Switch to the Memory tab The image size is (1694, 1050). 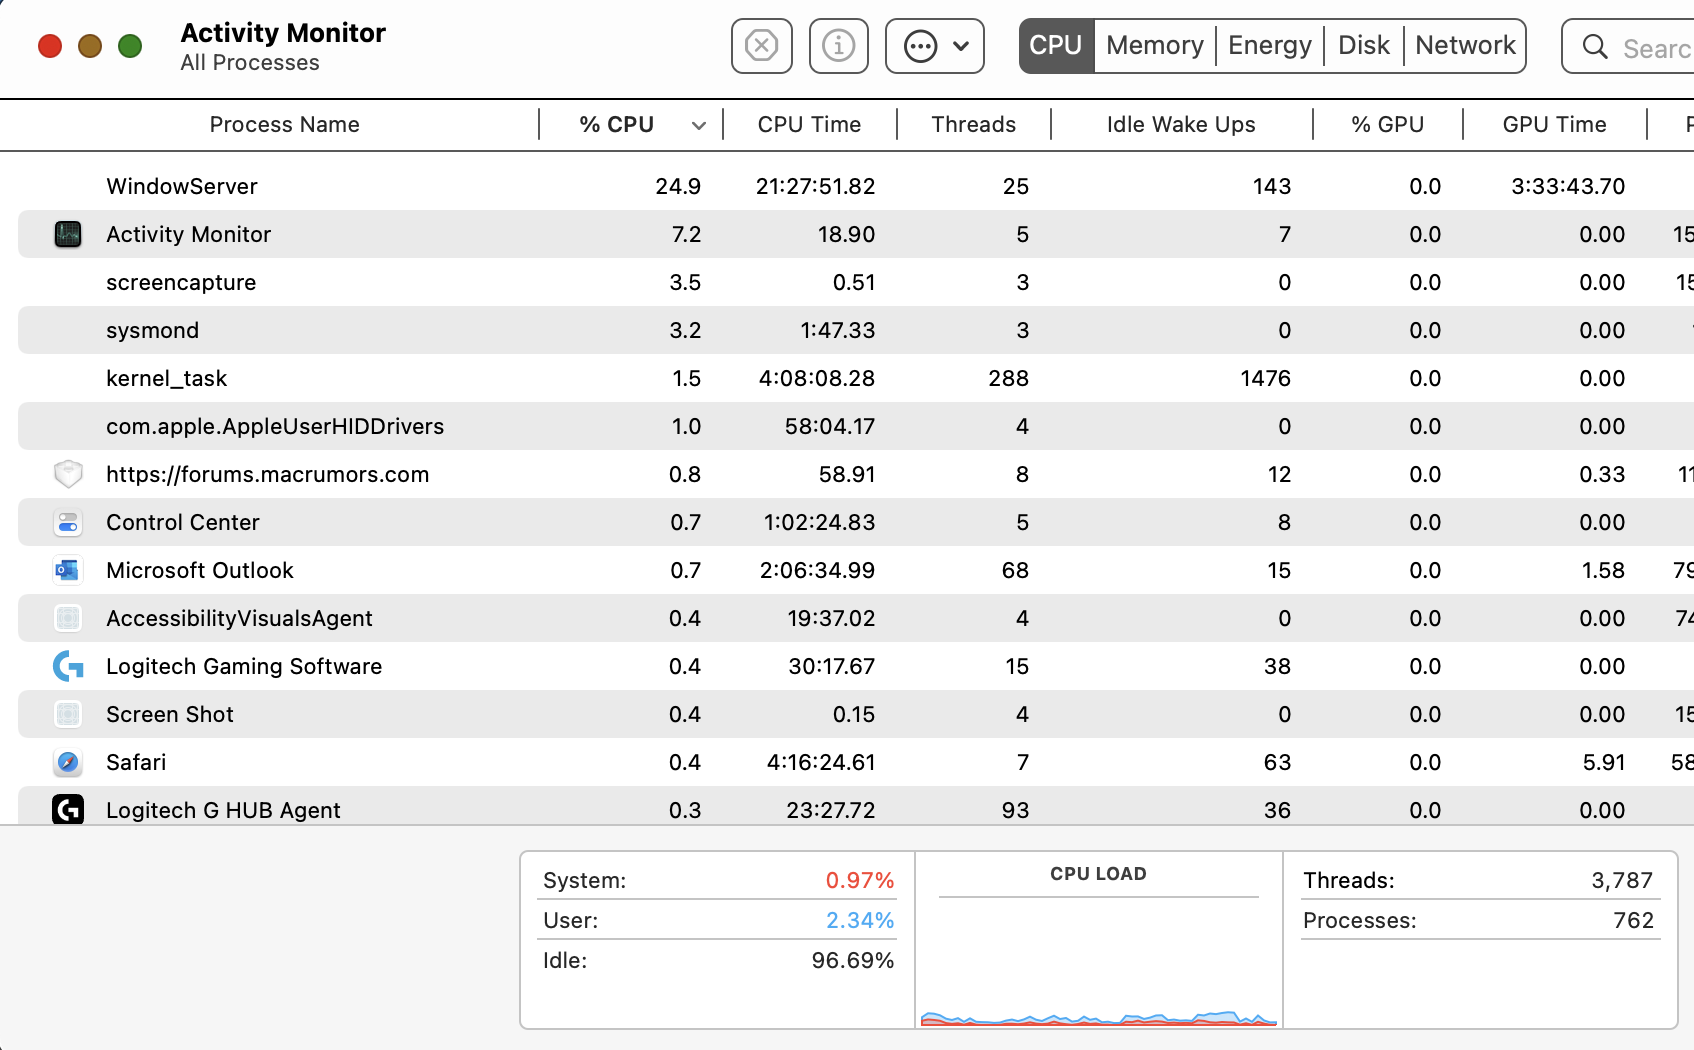(x=1155, y=46)
